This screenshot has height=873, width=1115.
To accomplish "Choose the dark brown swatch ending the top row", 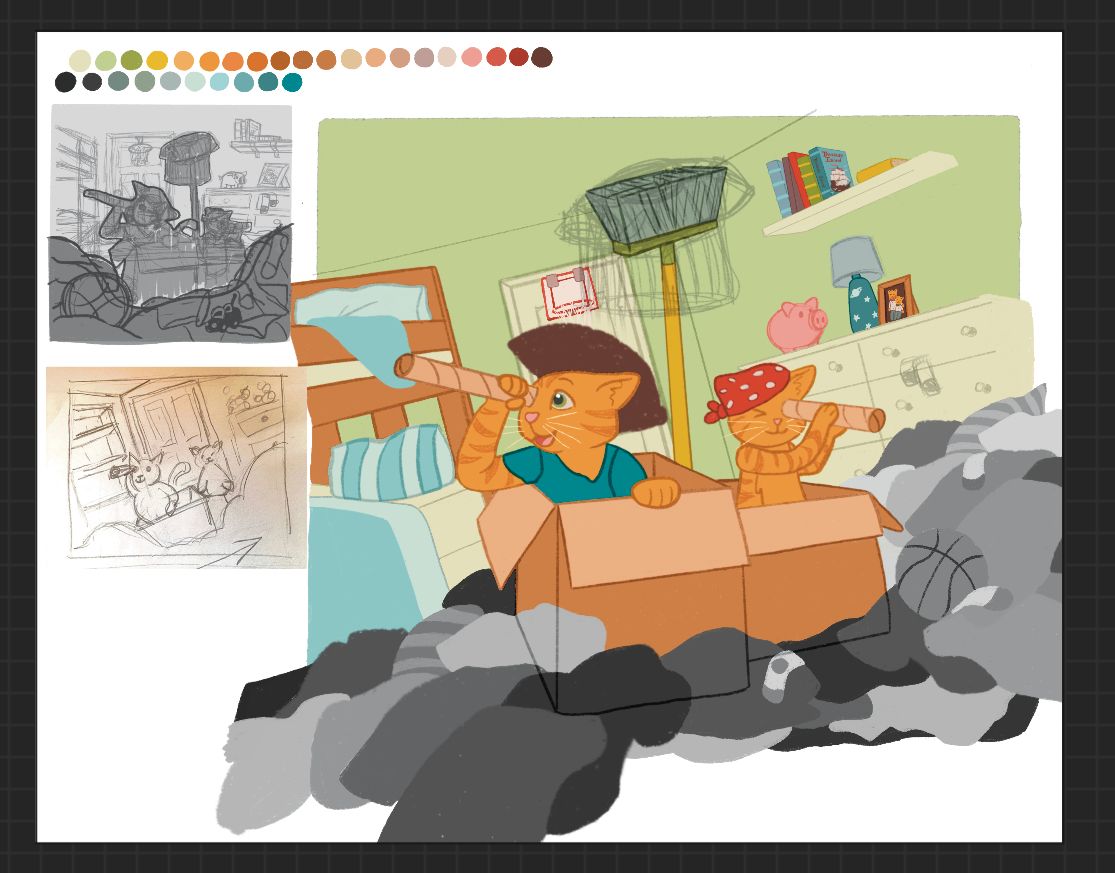I will [x=542, y=57].
